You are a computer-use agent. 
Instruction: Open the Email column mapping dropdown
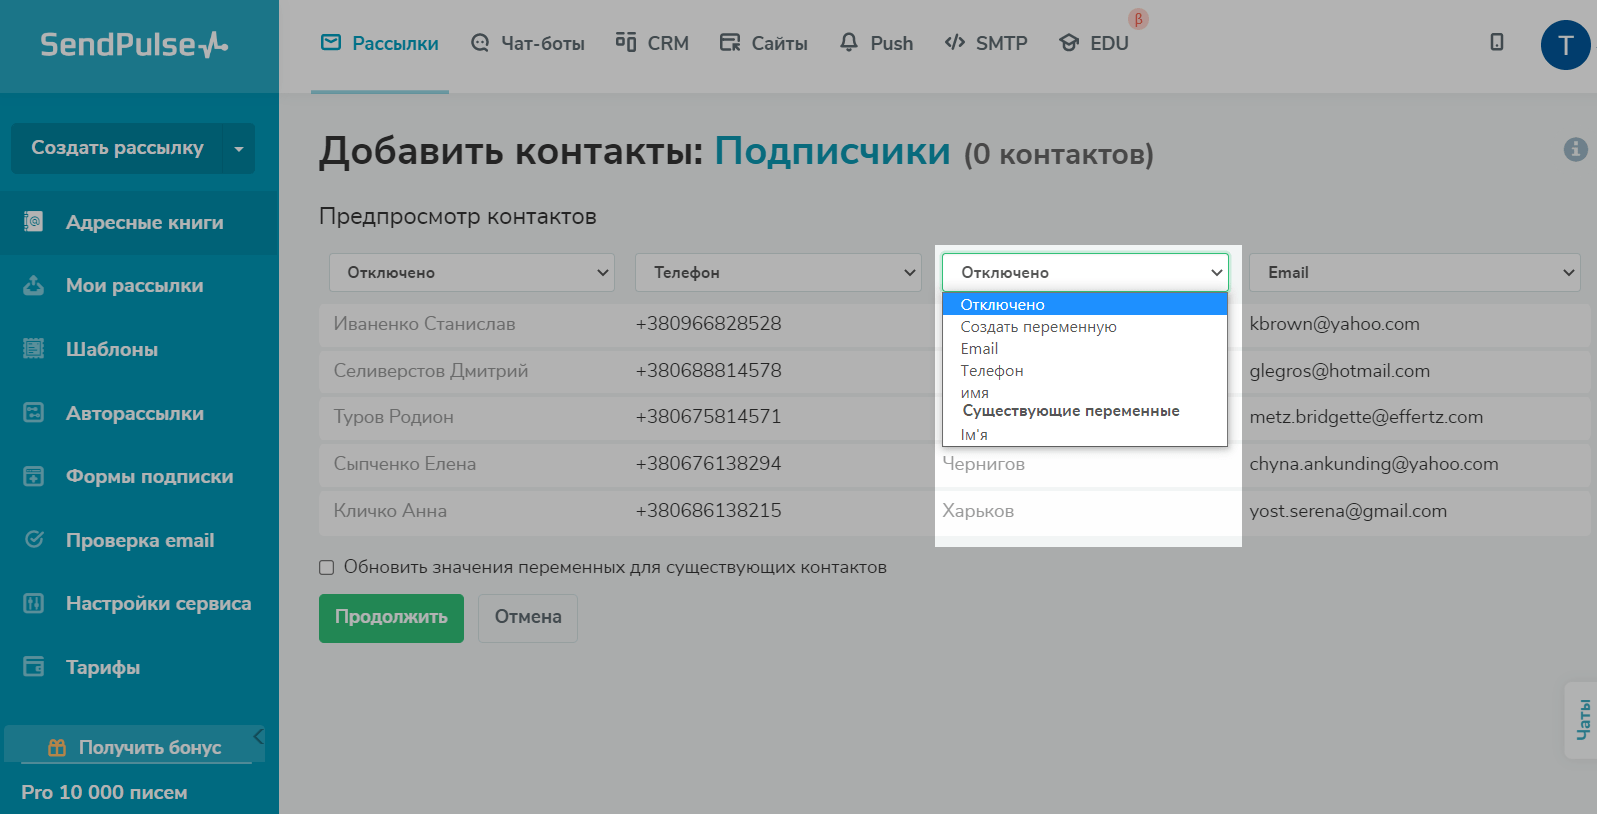pyautogui.click(x=1414, y=272)
